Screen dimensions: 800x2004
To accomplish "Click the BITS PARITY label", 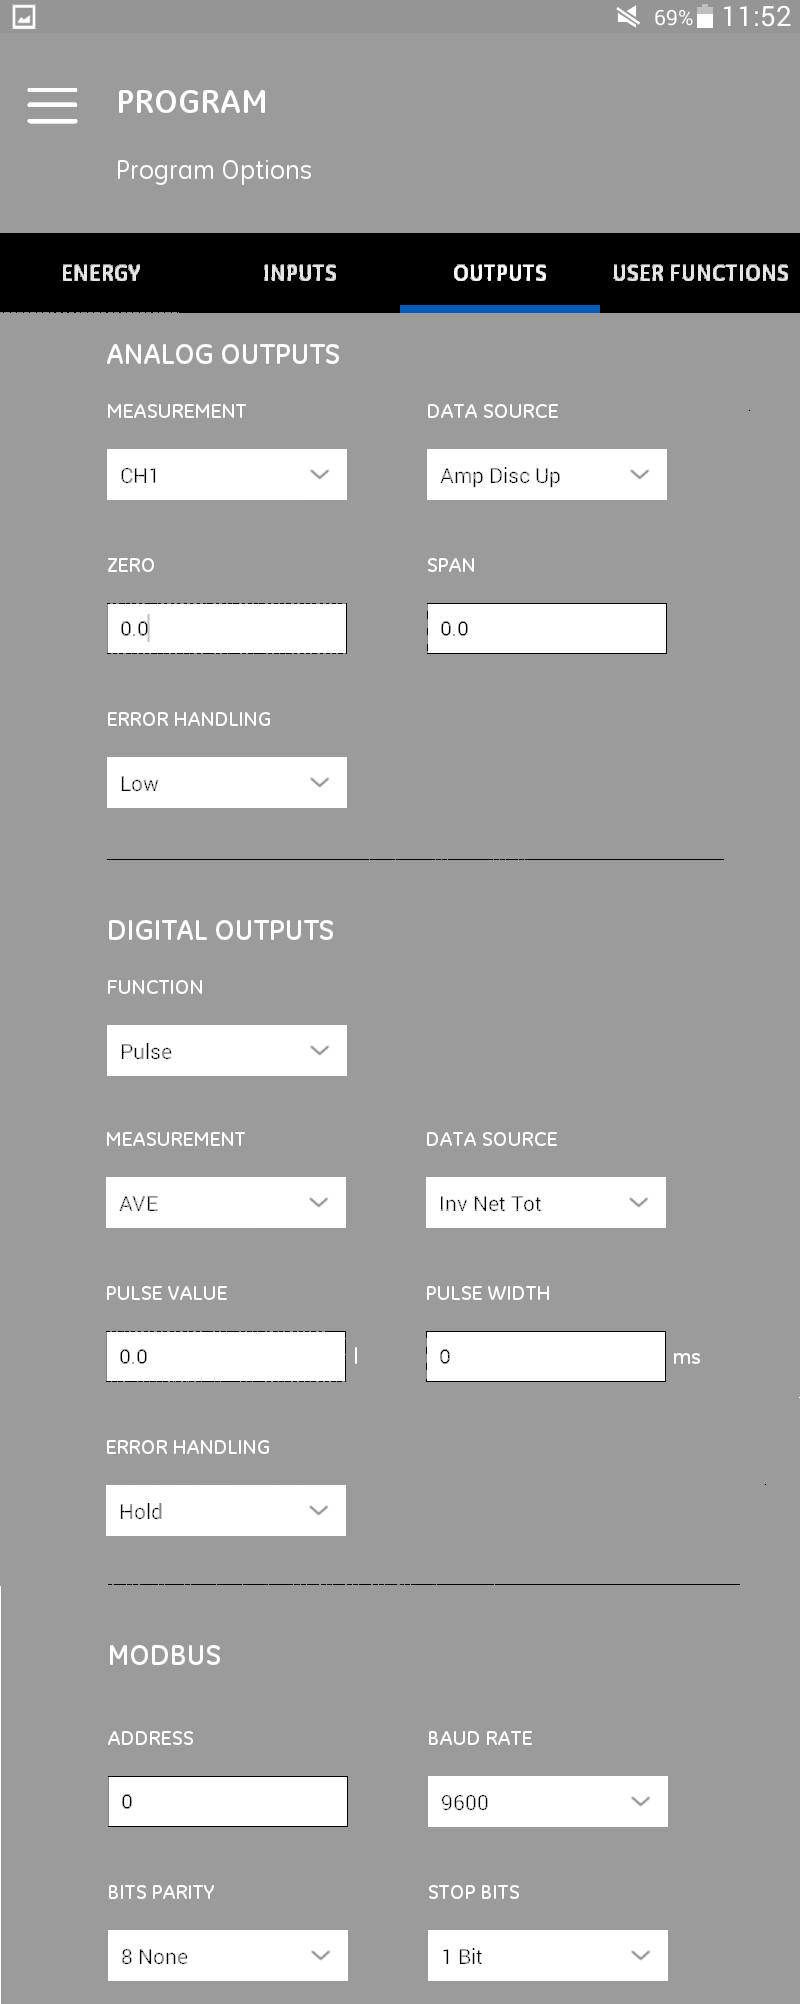I will pos(161,1892).
